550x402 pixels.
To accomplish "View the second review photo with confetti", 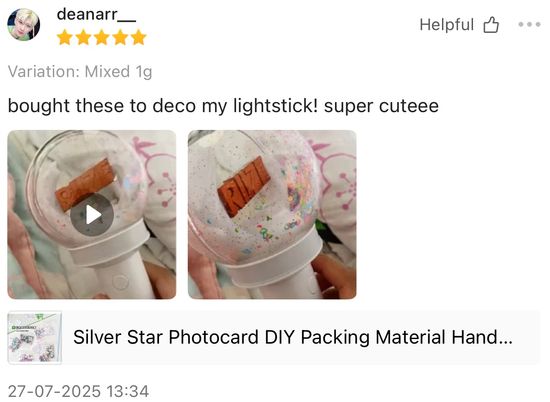I will pyautogui.click(x=272, y=214).
